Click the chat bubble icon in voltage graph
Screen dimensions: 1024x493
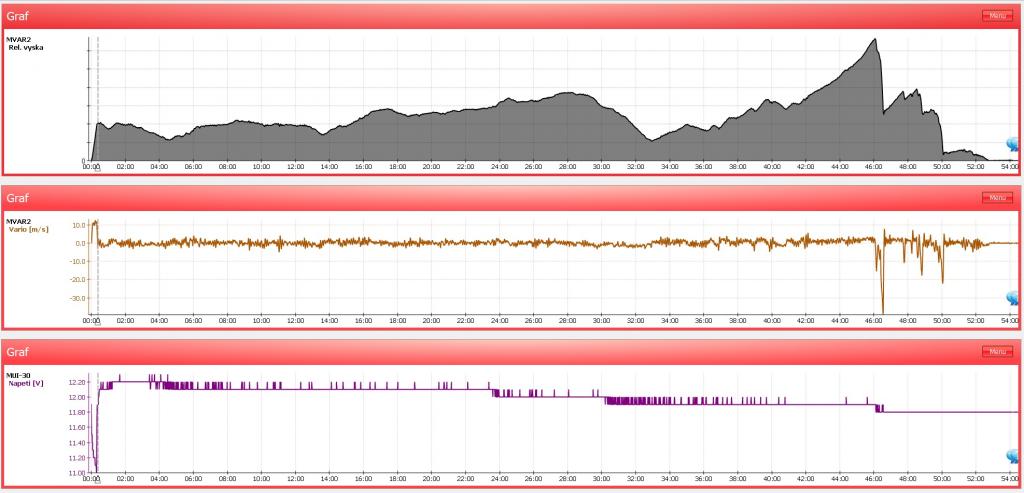pyautogui.click(x=1012, y=457)
